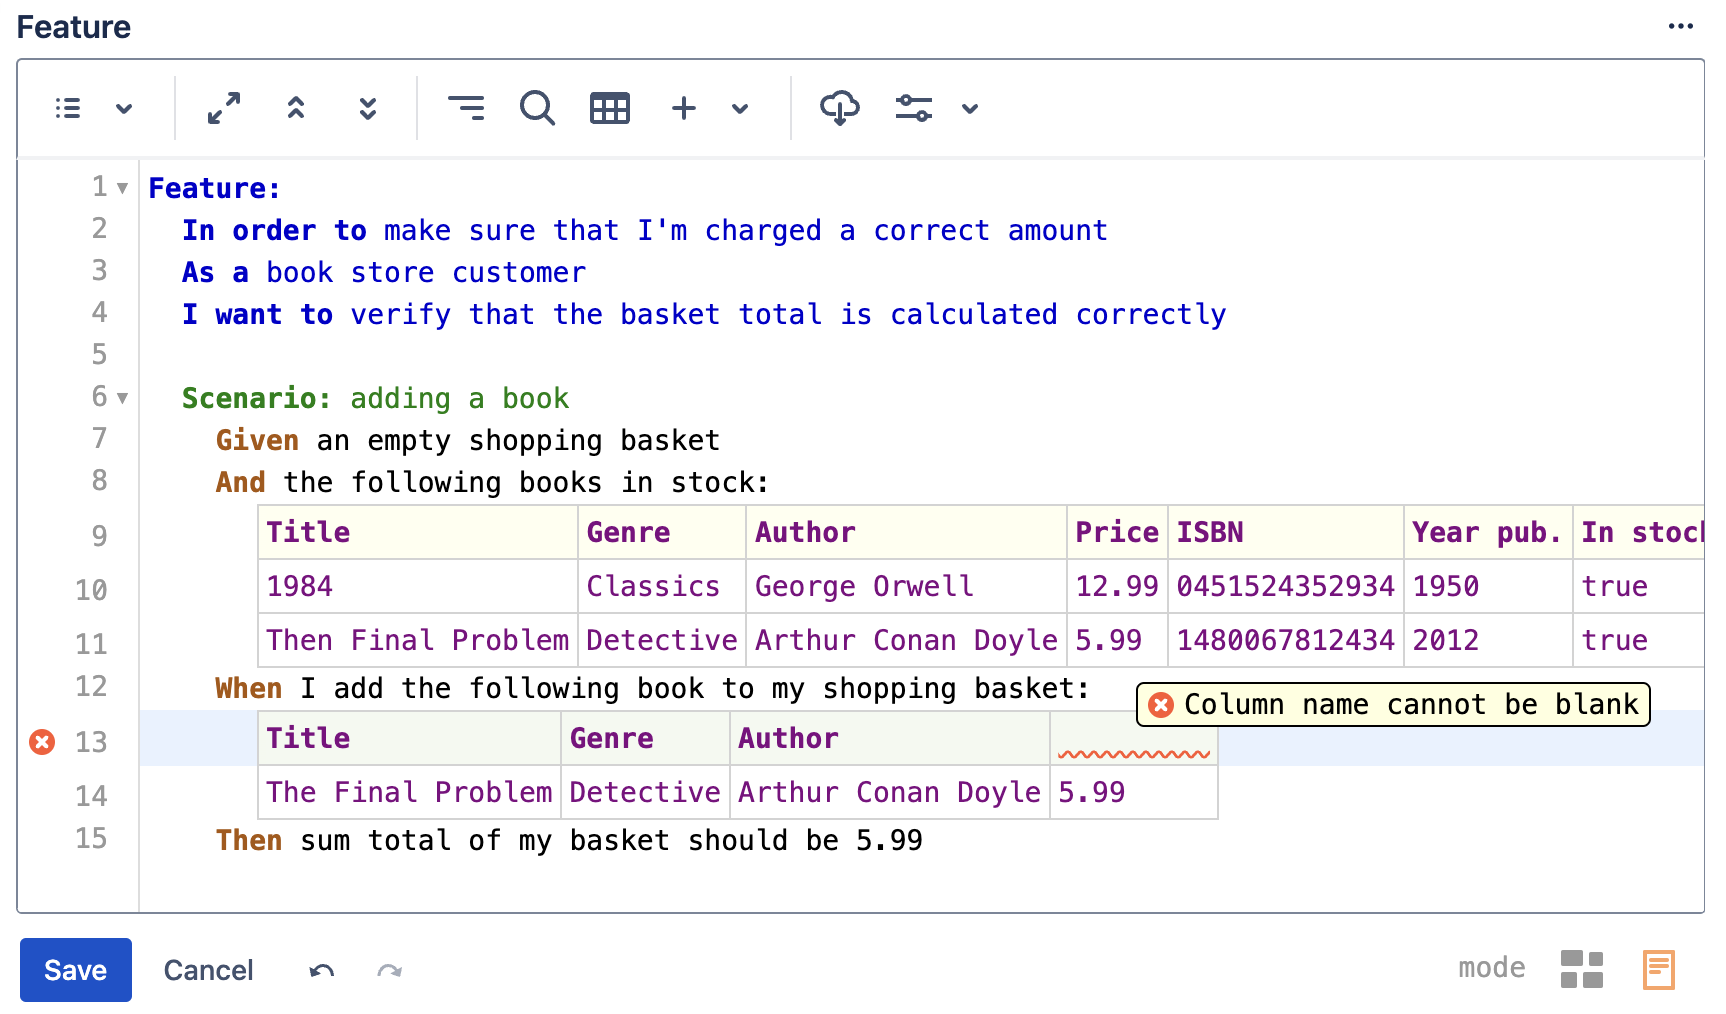
Task: Click the 'Author' header in first table
Action: pos(906,532)
